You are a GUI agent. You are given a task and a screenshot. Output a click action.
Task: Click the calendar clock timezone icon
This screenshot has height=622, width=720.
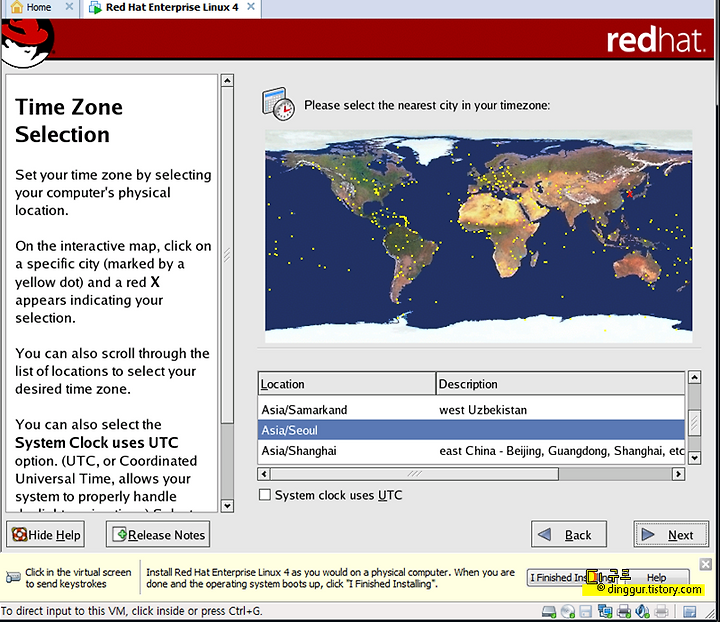(278, 104)
